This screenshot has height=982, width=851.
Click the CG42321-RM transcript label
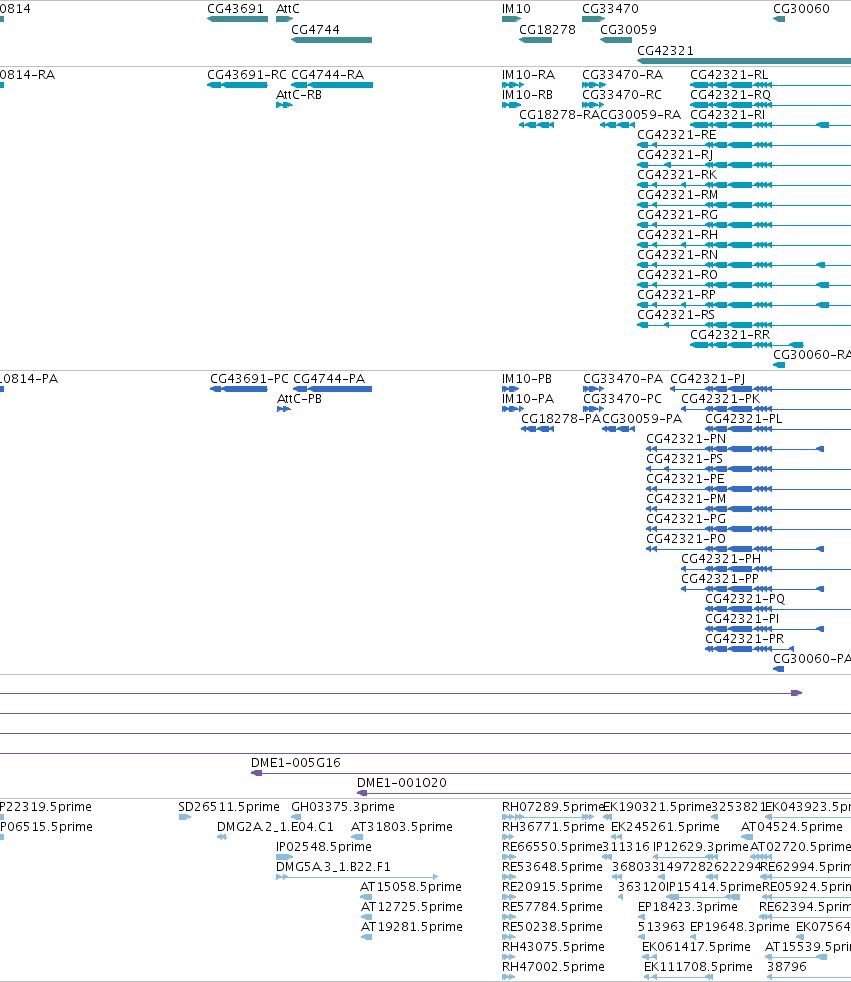coord(678,195)
